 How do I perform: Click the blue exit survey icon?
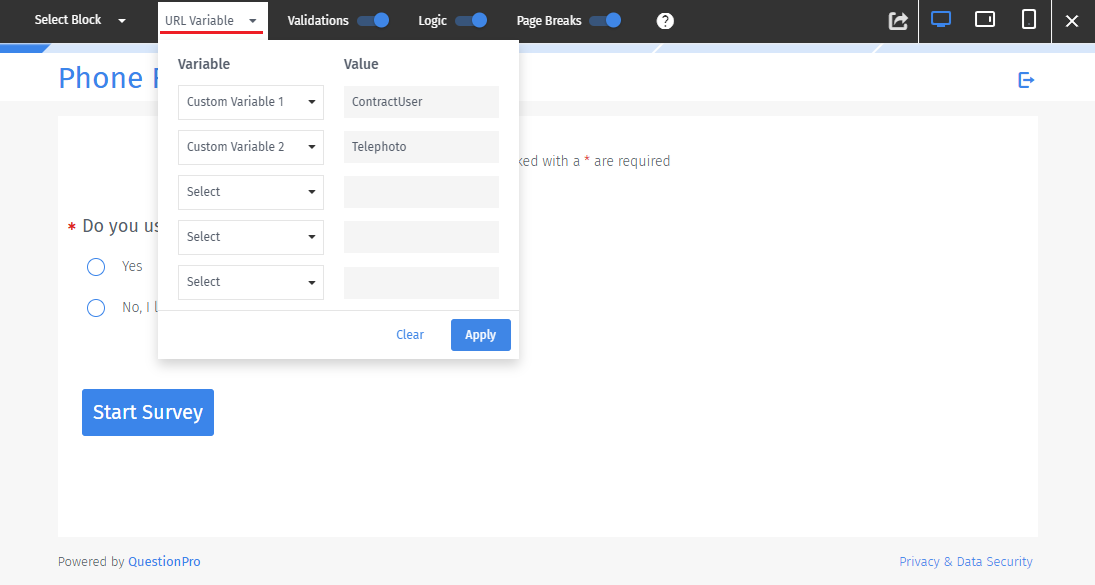1026,79
